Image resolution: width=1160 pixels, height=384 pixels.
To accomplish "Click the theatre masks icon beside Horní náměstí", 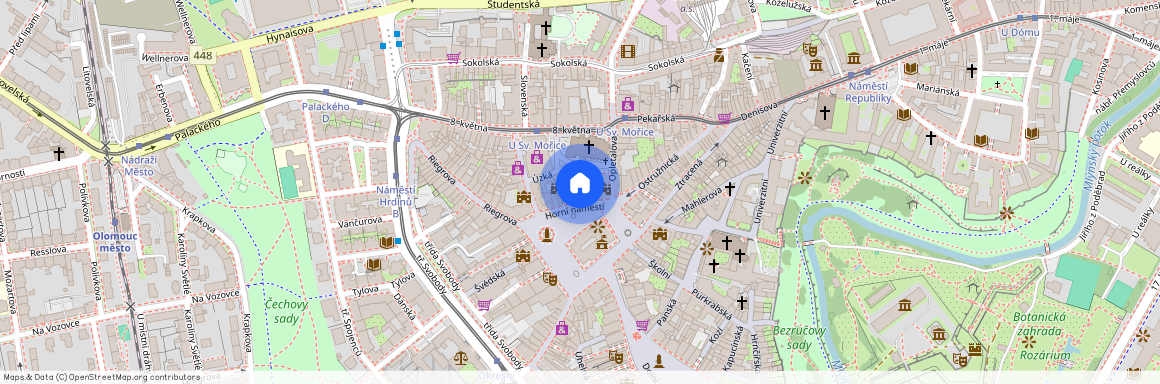I will coord(549,278).
